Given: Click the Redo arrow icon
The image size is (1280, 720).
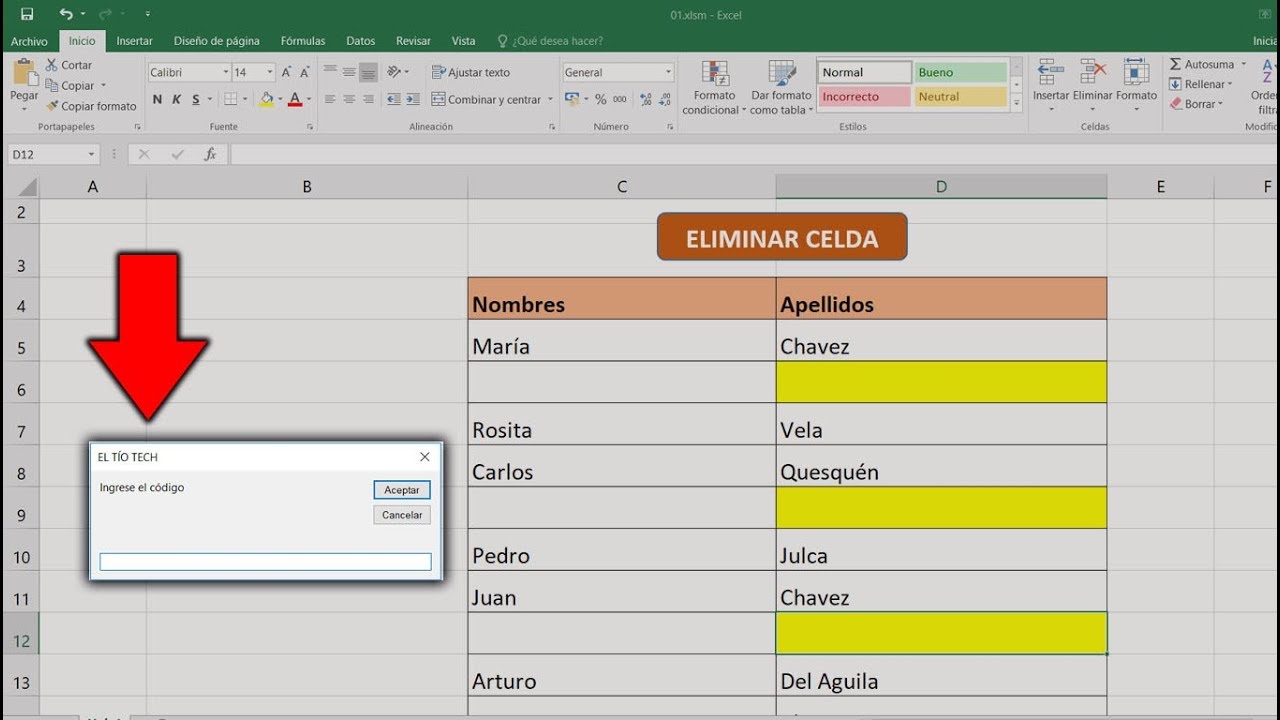Looking at the screenshot, I should point(106,14).
